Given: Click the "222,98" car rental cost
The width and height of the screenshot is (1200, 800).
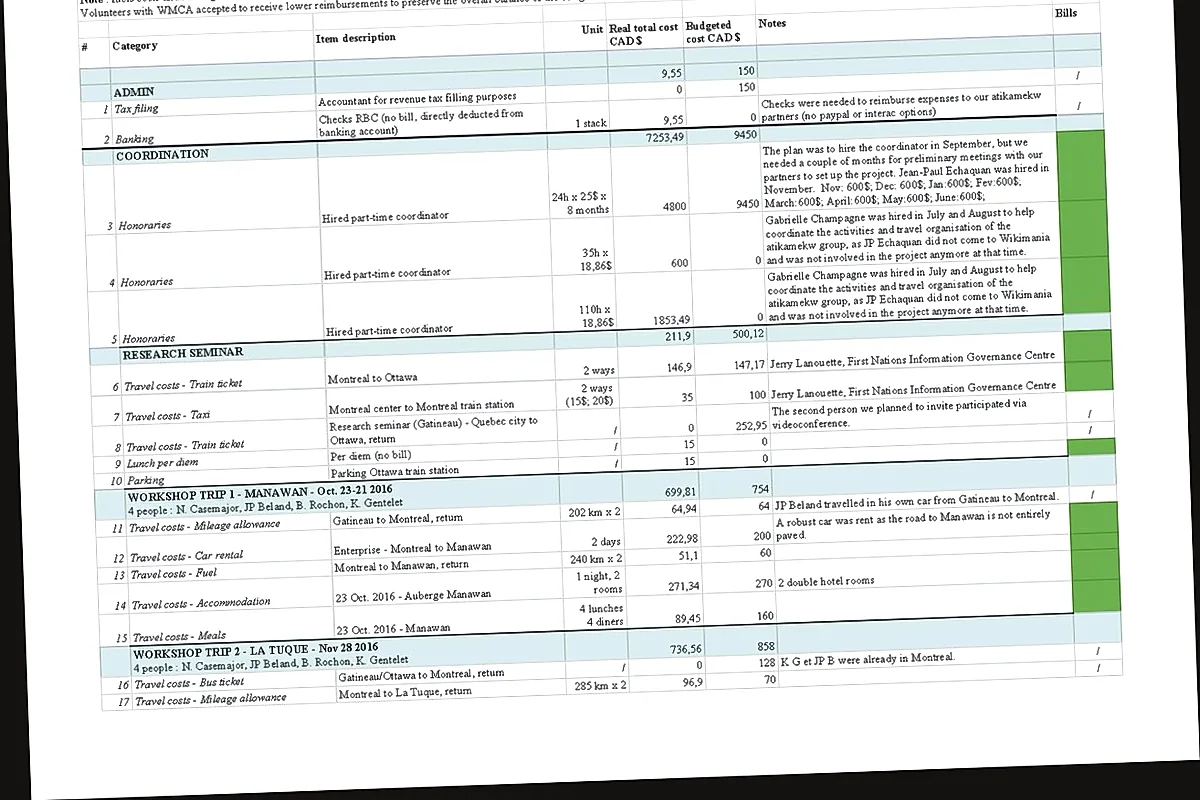Looking at the screenshot, I should click(x=682, y=539).
